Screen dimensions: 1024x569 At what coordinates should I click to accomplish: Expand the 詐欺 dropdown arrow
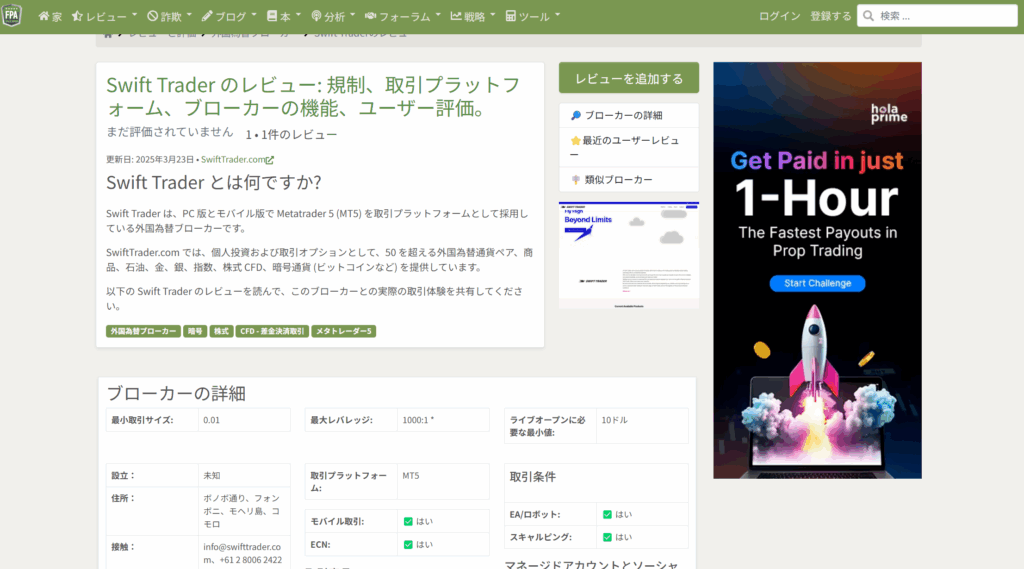coord(189,15)
